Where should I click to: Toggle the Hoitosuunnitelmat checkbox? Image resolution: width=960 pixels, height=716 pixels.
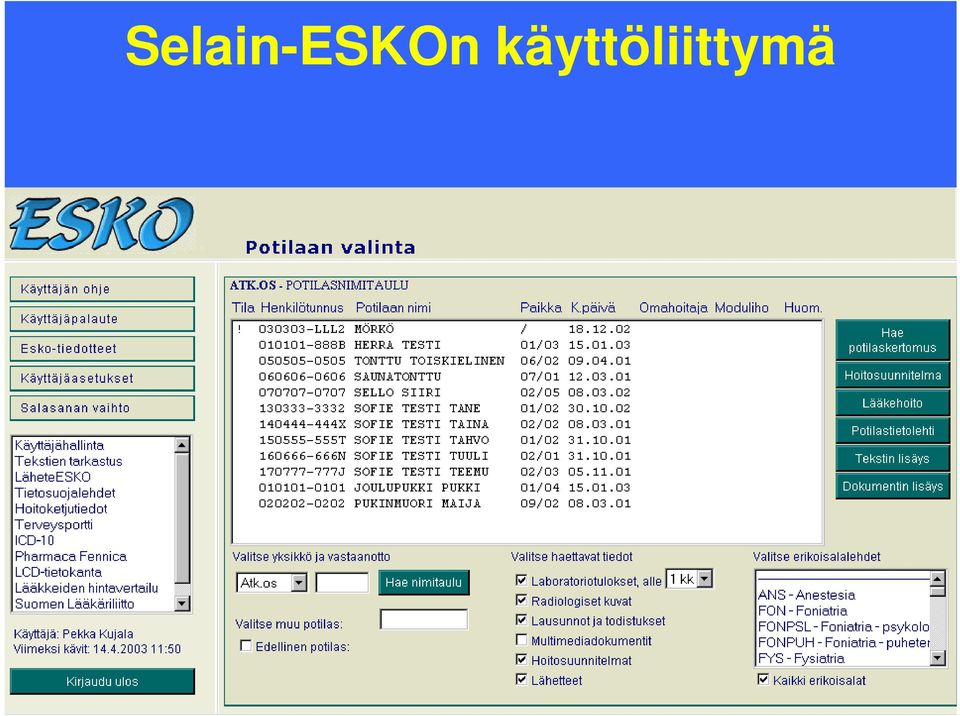click(x=522, y=660)
